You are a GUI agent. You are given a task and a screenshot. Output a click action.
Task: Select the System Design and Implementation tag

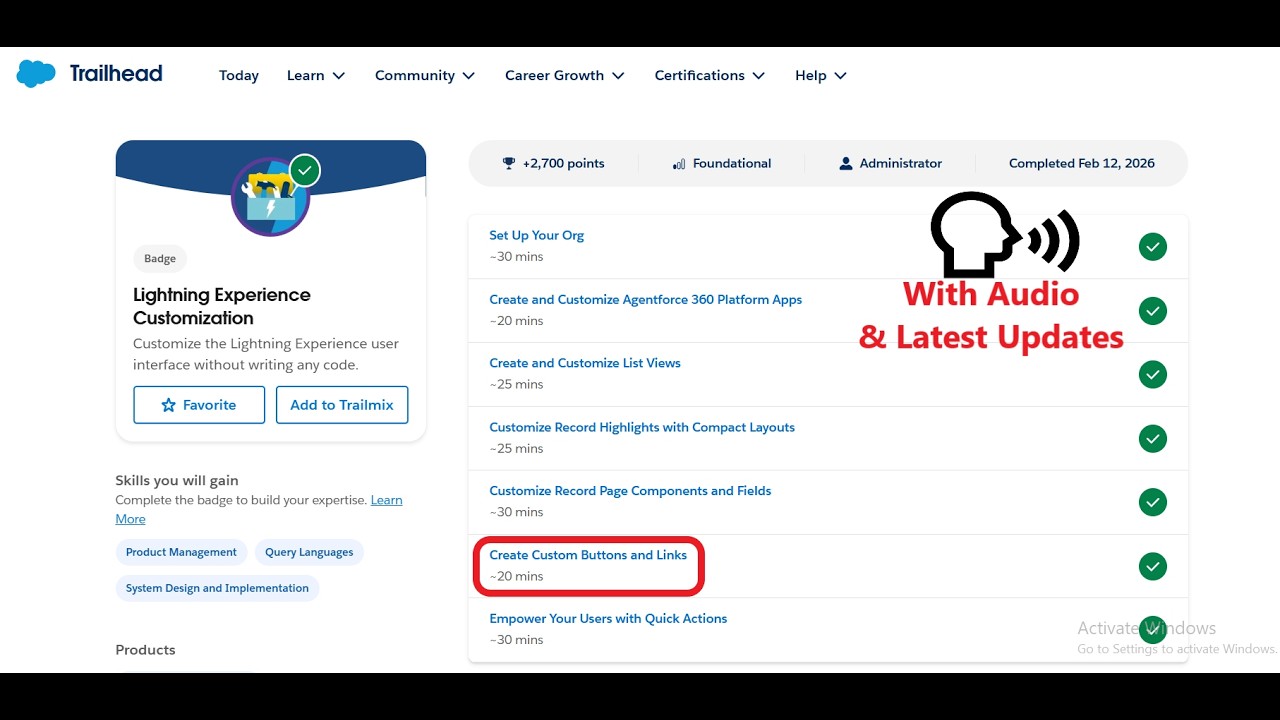[x=217, y=588]
